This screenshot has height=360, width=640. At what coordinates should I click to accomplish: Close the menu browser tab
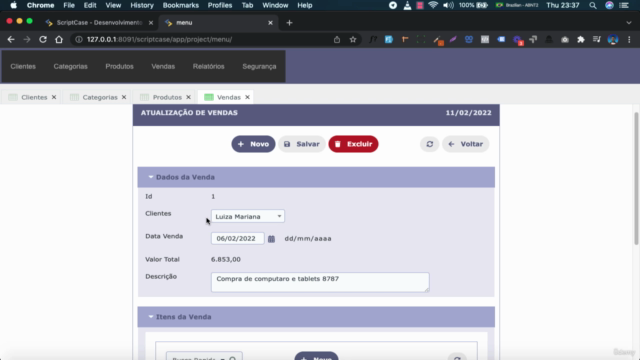(270, 23)
